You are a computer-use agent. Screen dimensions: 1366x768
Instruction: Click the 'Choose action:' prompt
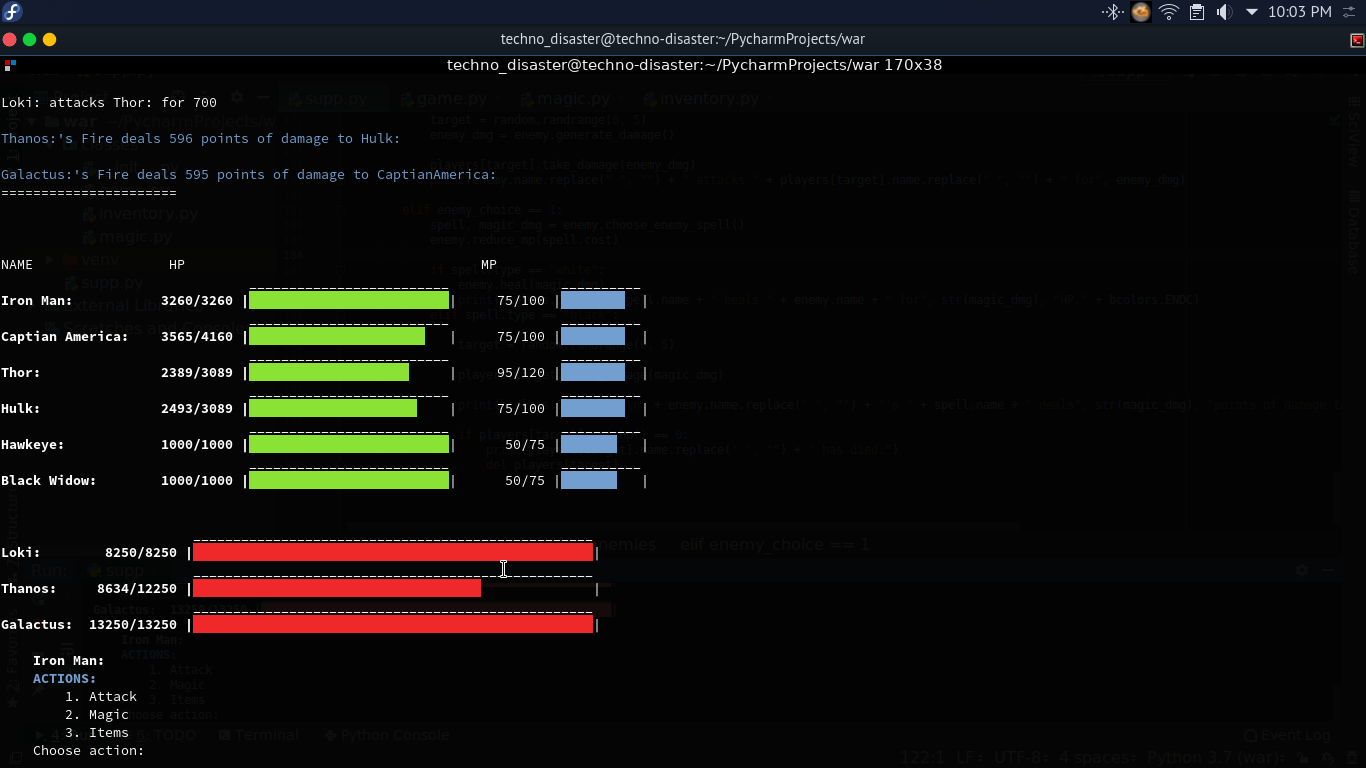(x=89, y=750)
